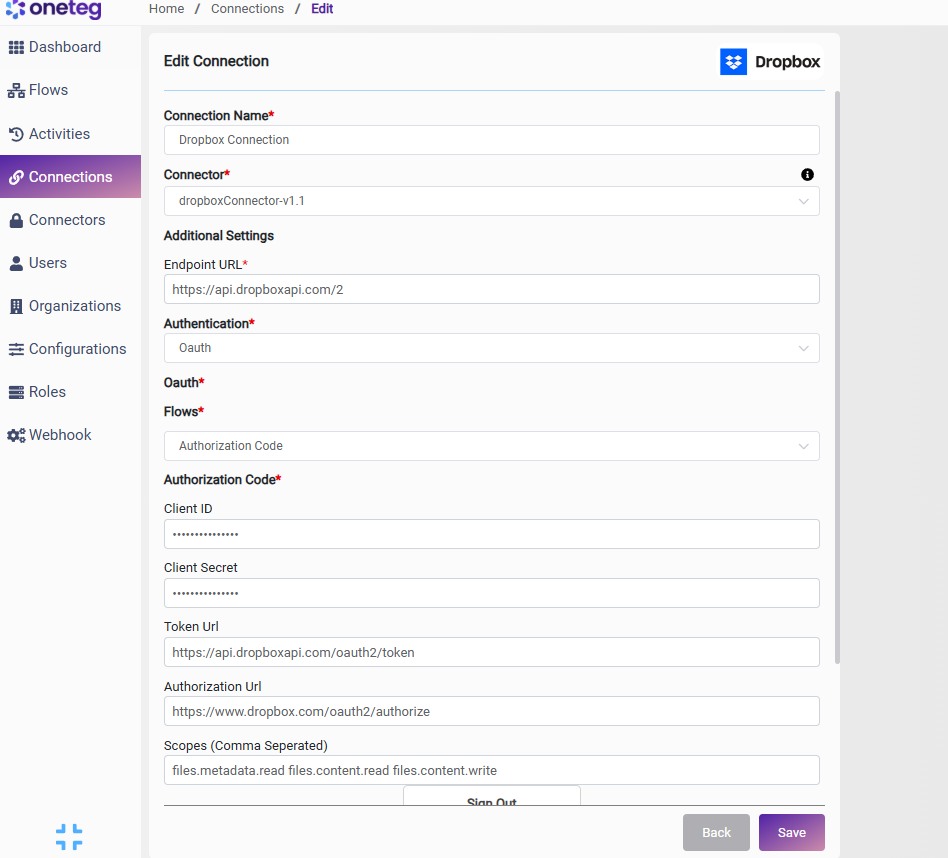Click the collapse fullscreen icon at bottom-left
This screenshot has height=858, width=948.
tap(69, 837)
